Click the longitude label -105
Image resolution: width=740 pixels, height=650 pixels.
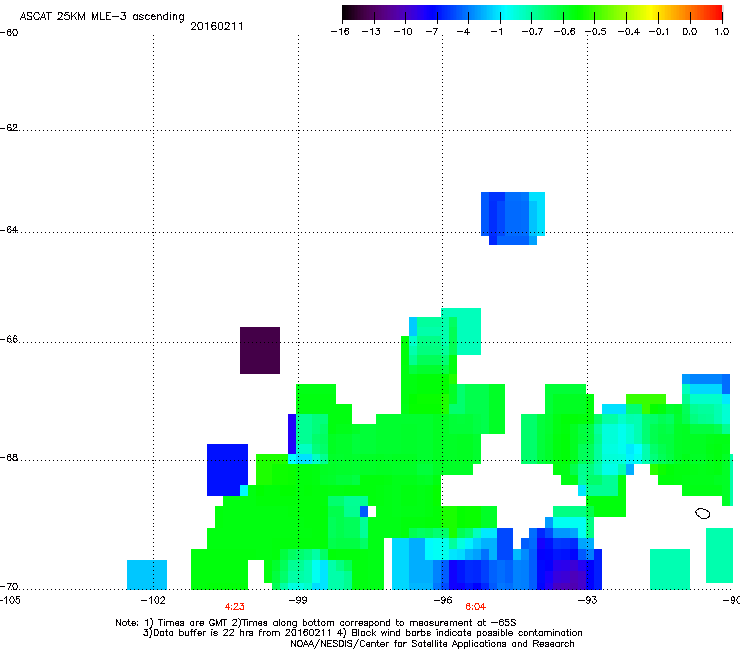tap(10, 600)
